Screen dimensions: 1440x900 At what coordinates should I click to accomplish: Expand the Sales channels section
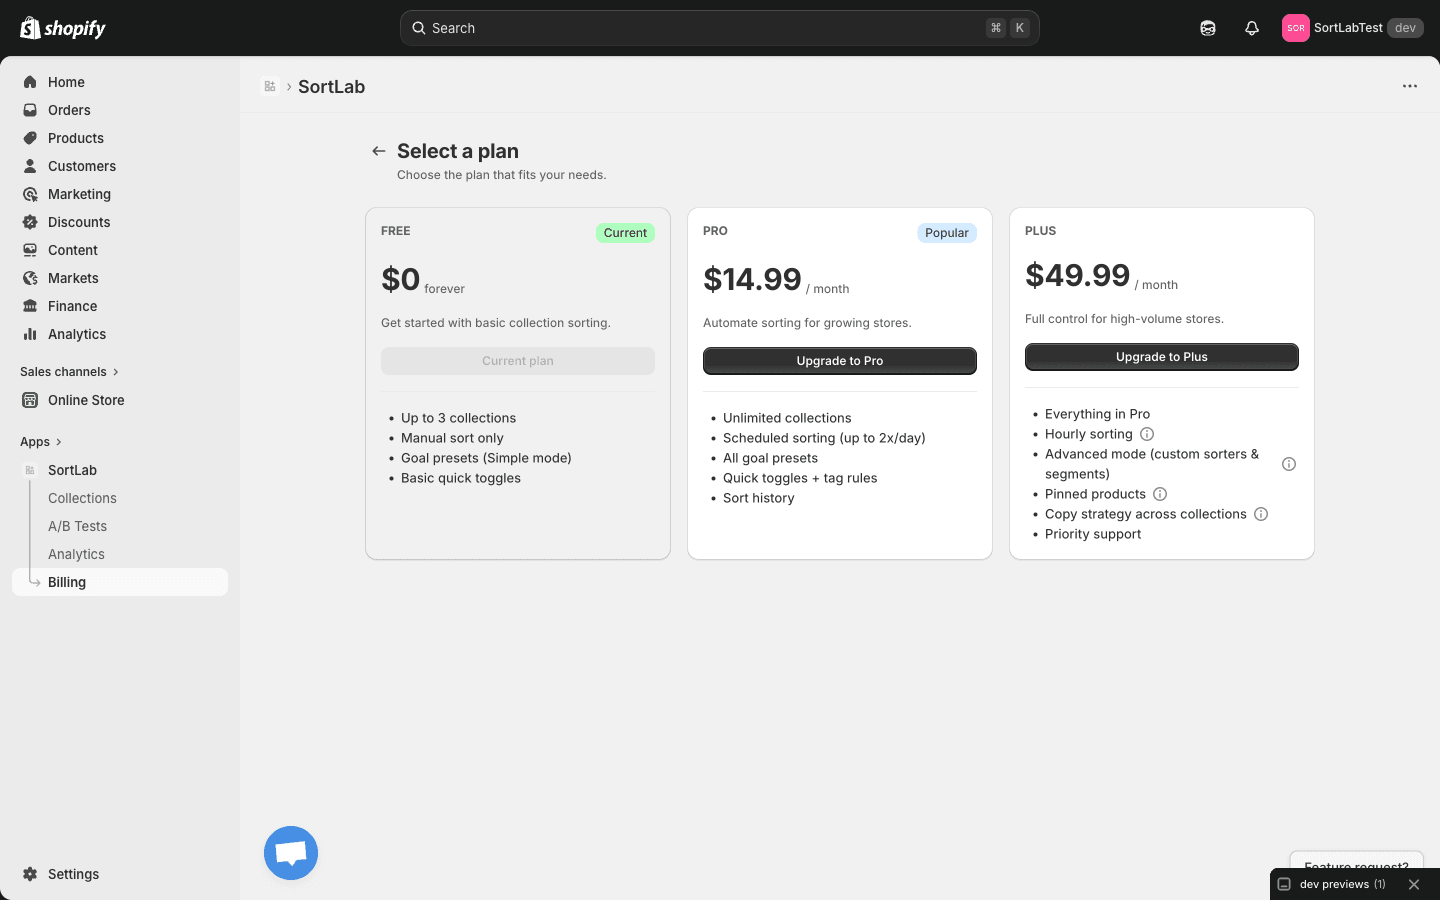(x=69, y=372)
